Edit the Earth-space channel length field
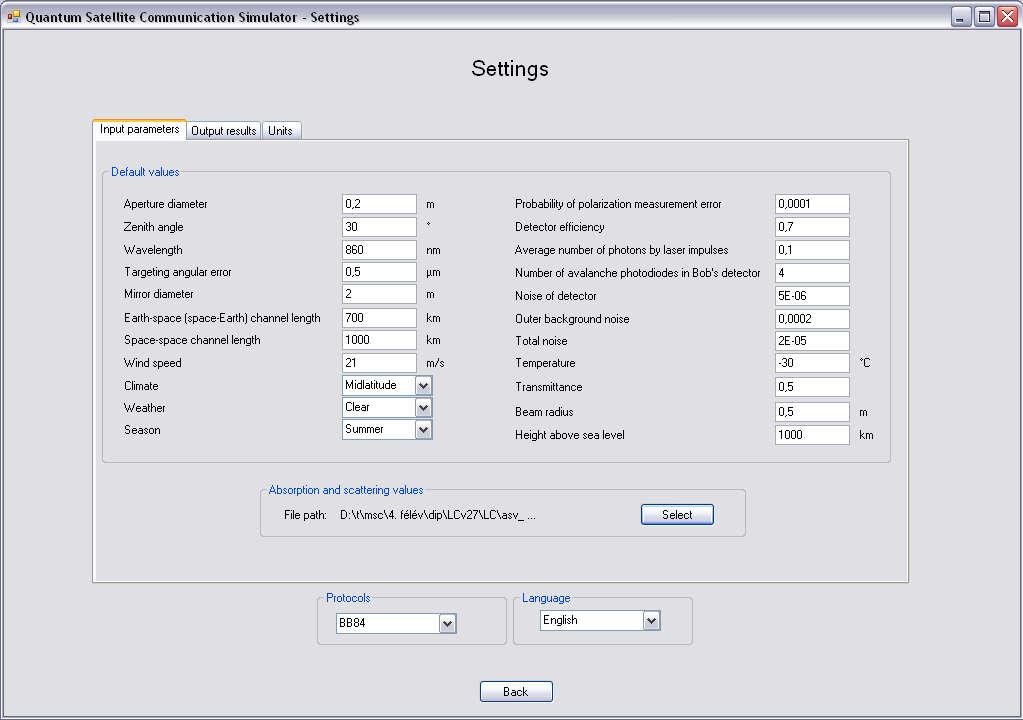The height and width of the screenshot is (720, 1023). coord(379,318)
